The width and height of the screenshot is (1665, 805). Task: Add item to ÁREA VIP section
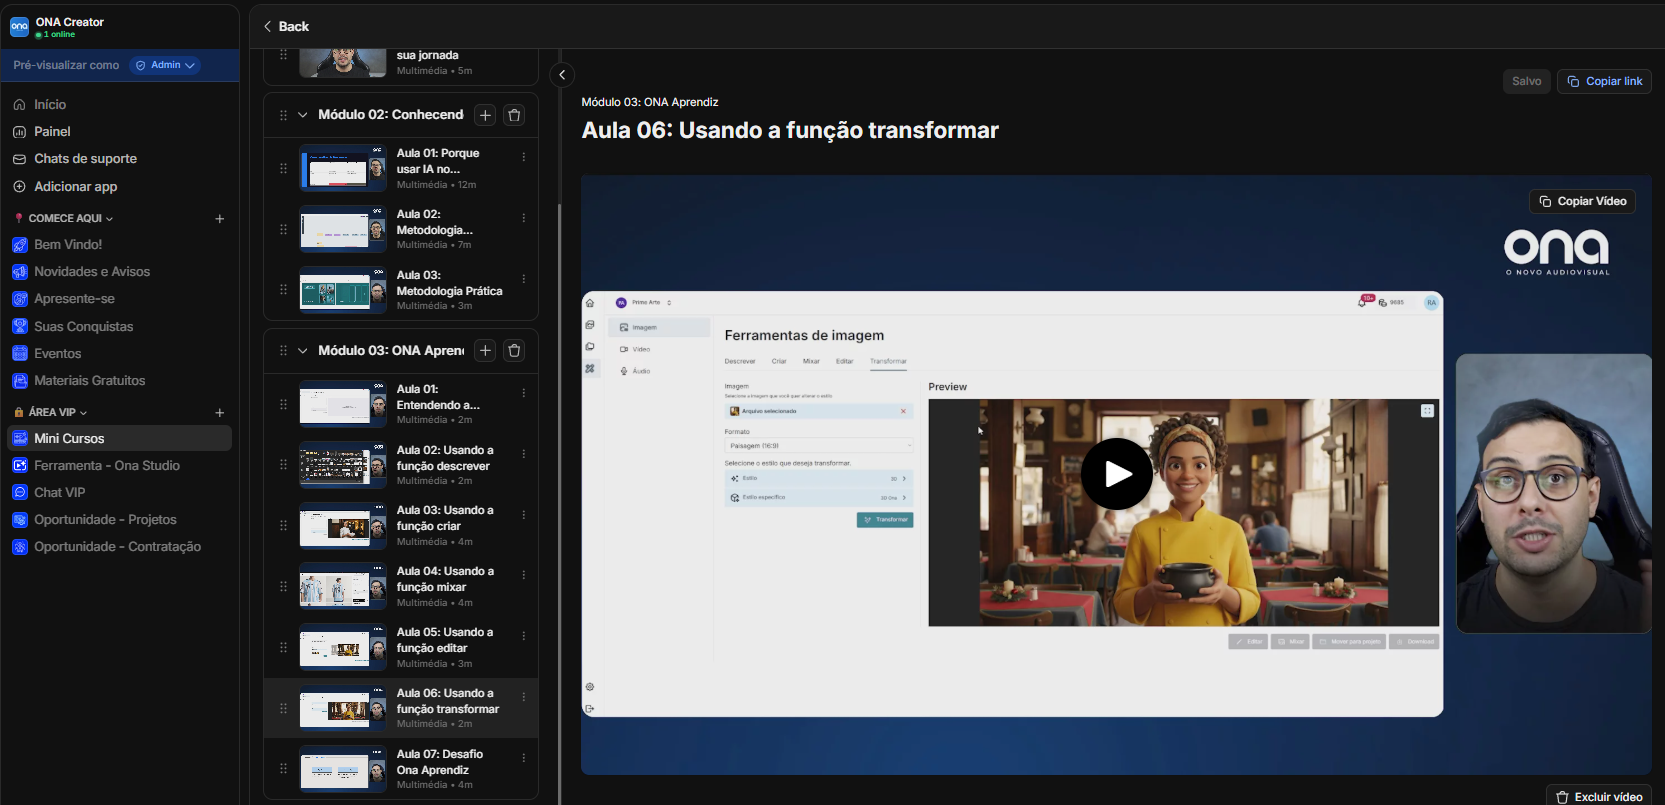220,412
